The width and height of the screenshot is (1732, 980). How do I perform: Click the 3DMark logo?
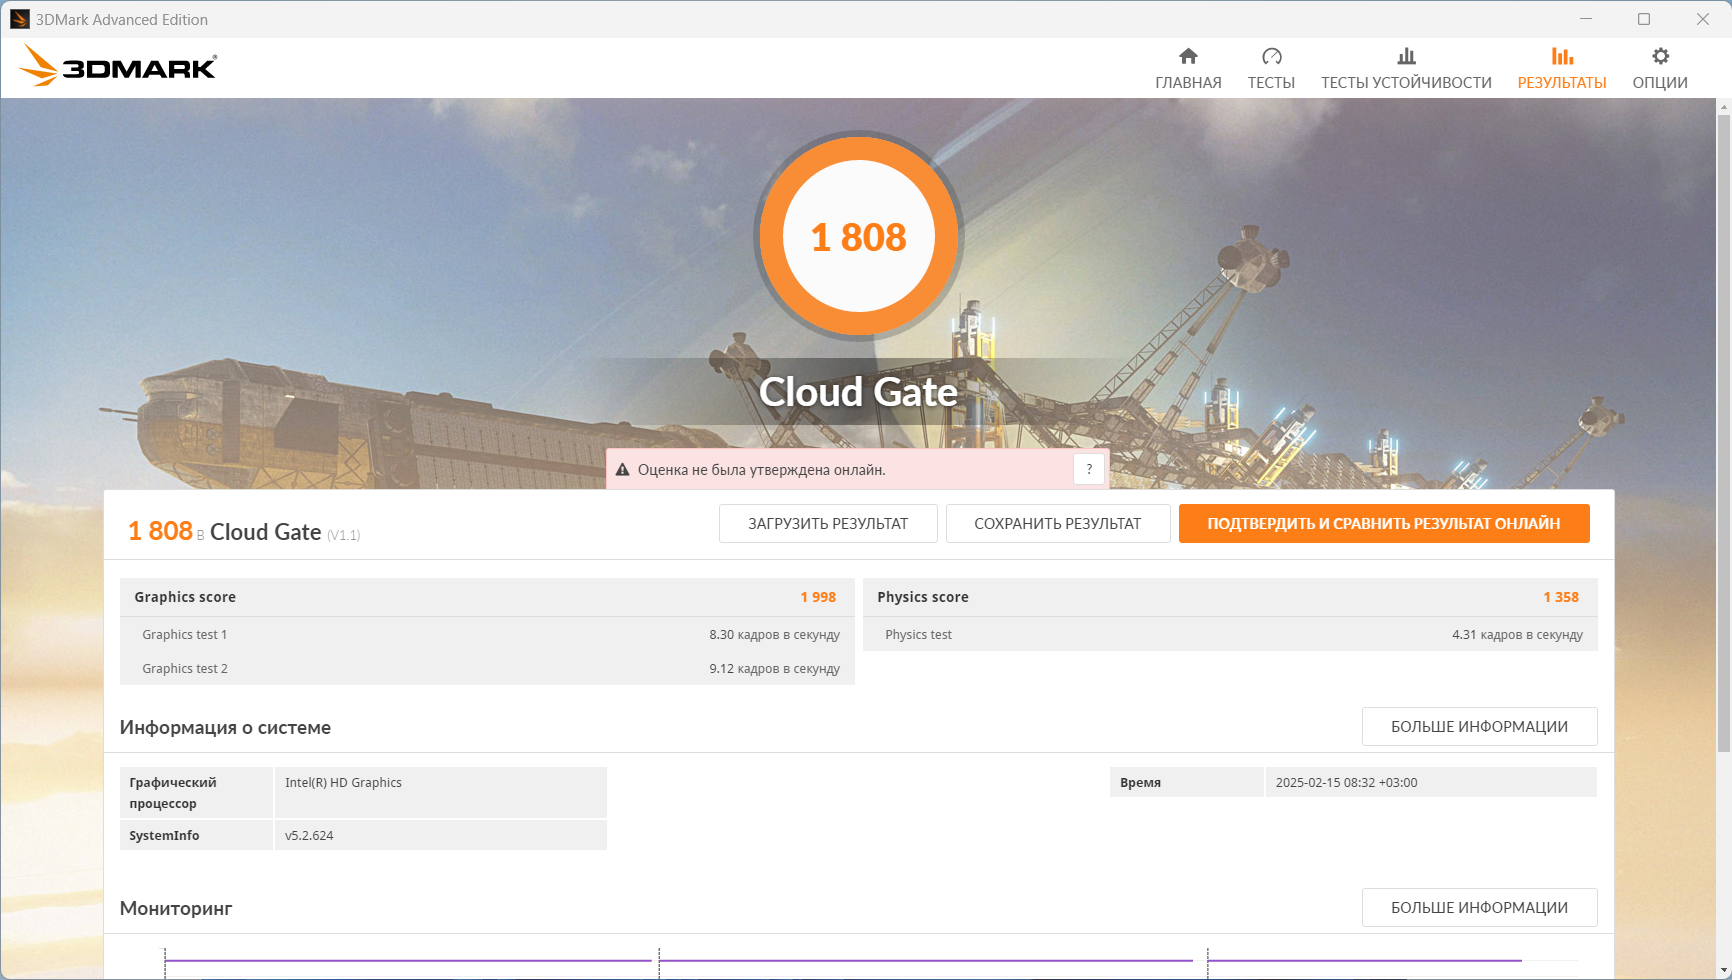pos(118,67)
